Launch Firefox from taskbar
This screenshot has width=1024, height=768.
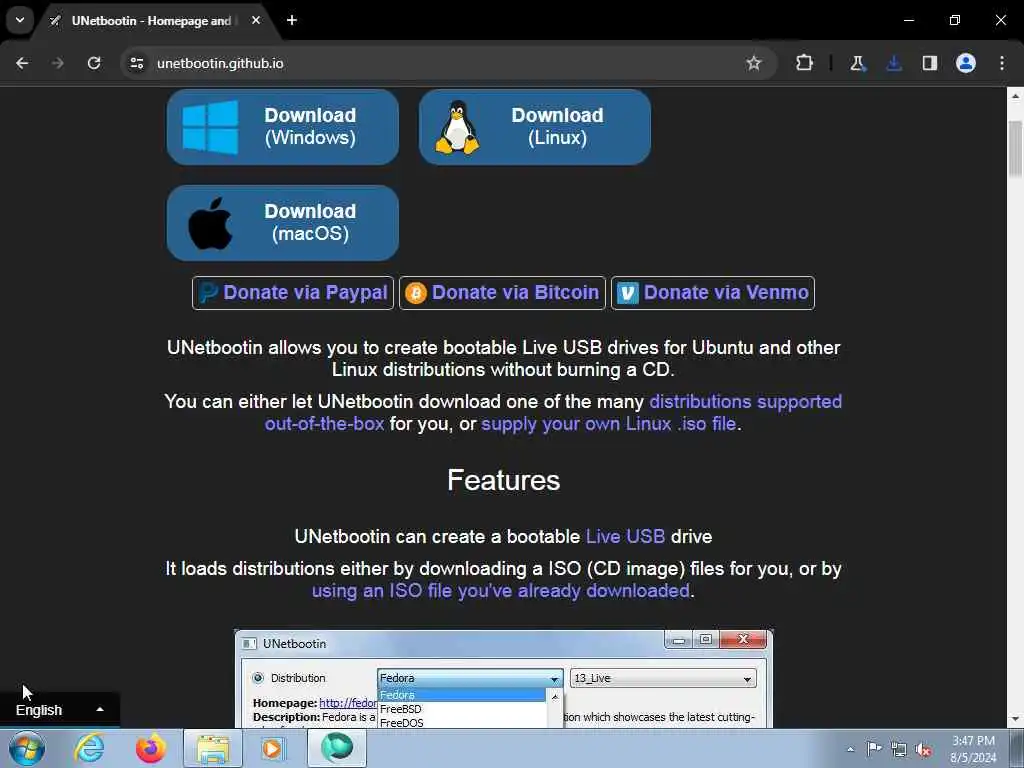(x=151, y=748)
